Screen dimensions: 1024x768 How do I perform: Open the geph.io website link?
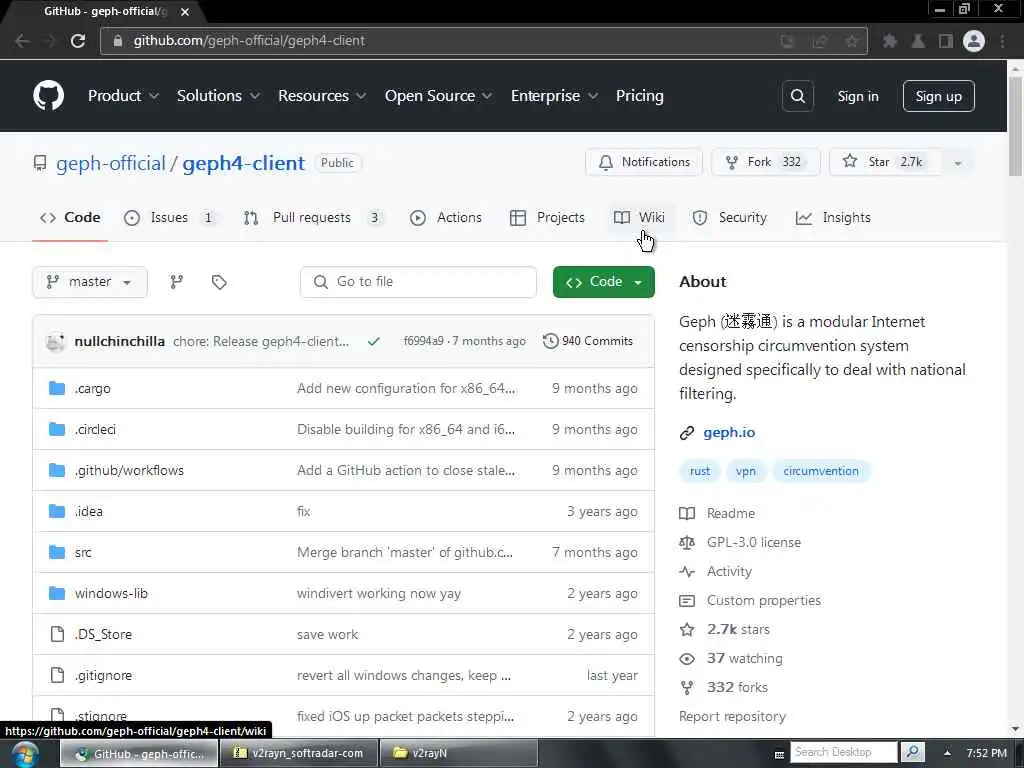(x=729, y=432)
